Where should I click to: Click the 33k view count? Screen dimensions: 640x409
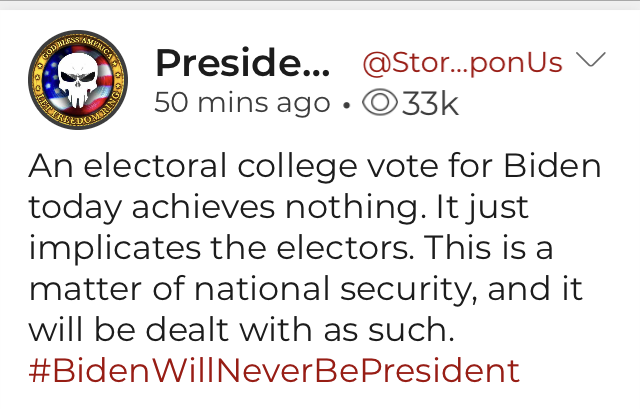[x=429, y=103]
